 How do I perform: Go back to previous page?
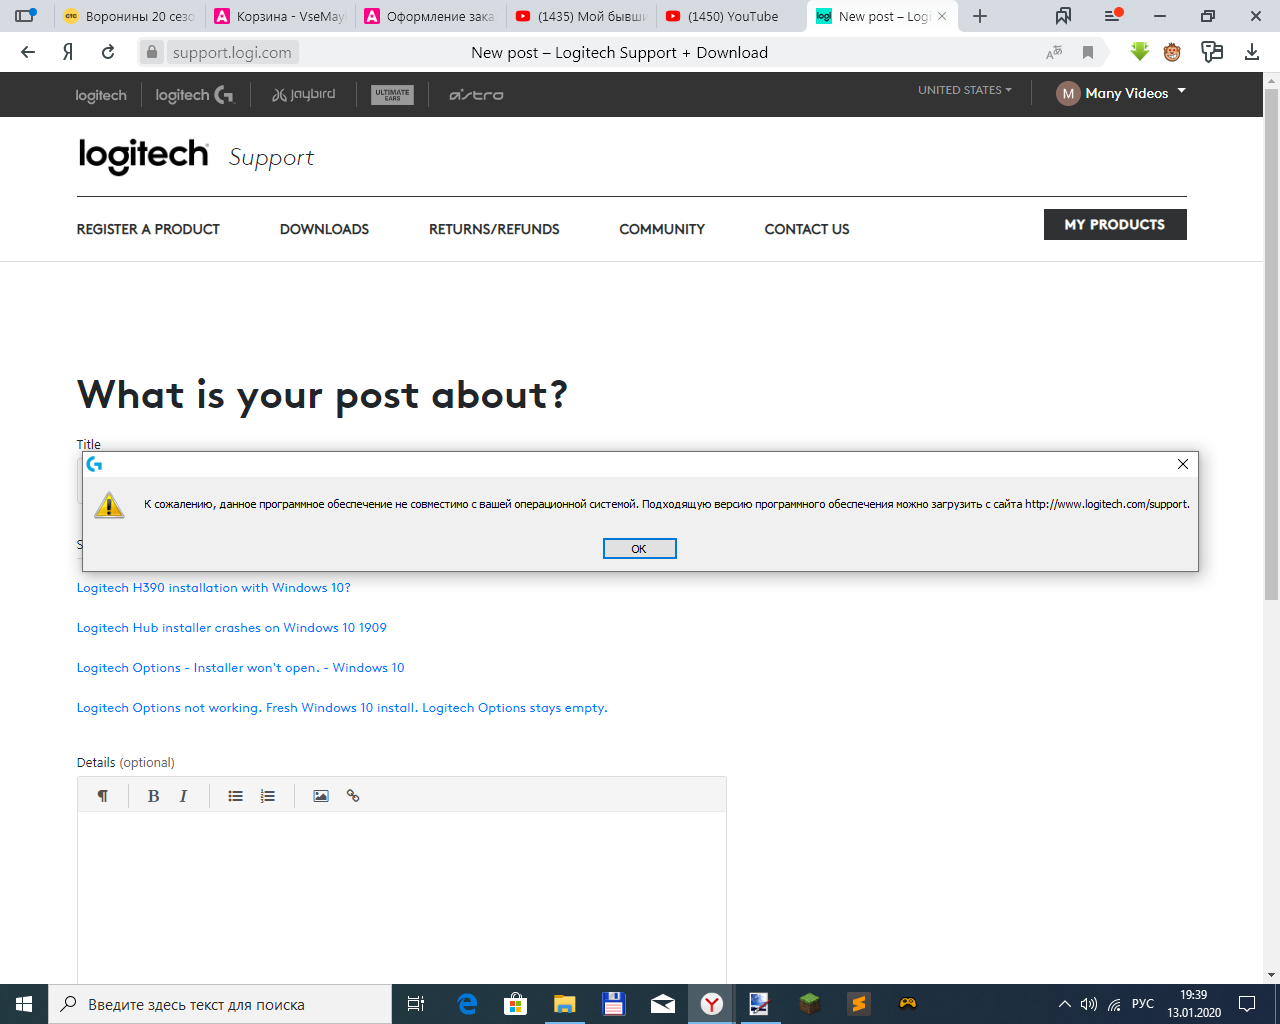click(x=28, y=52)
